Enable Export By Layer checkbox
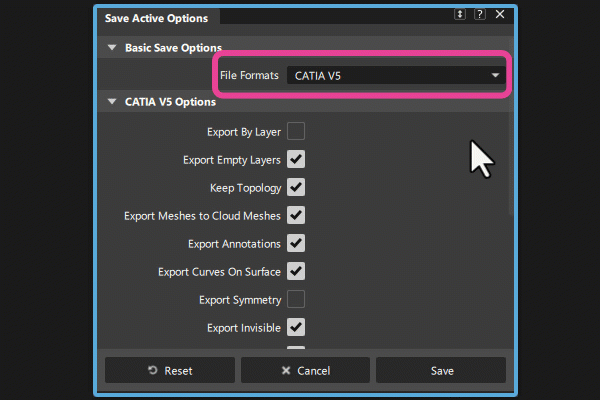Image resolution: width=600 pixels, height=400 pixels. pyautogui.click(x=296, y=131)
